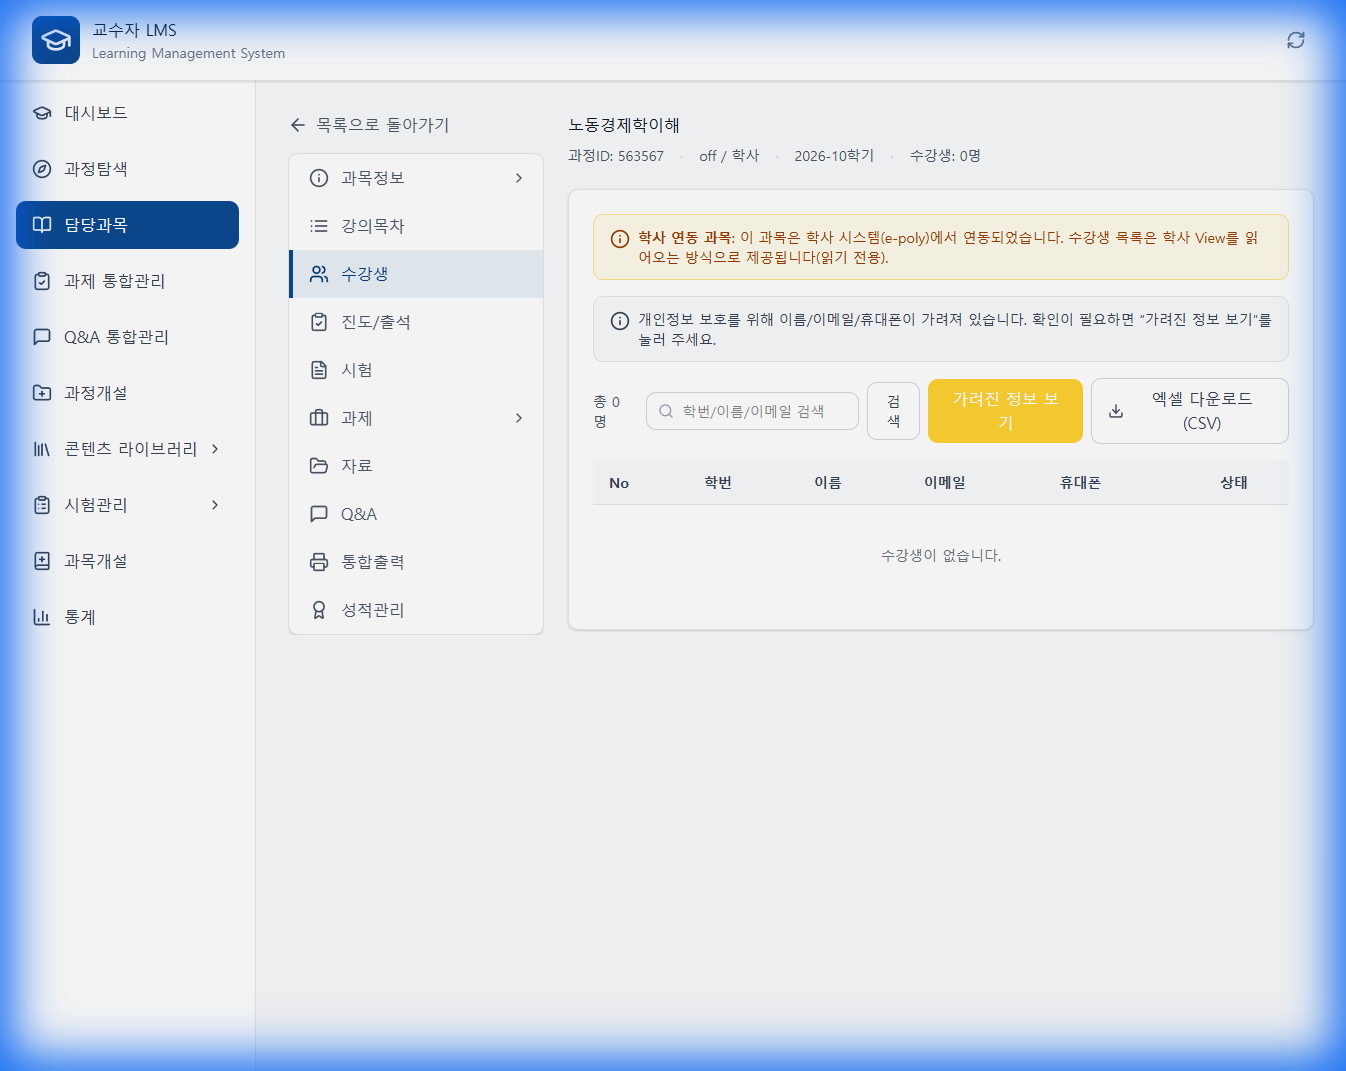Click the refresh icon in the top header
This screenshot has width=1346, height=1071.
pyautogui.click(x=1295, y=39)
